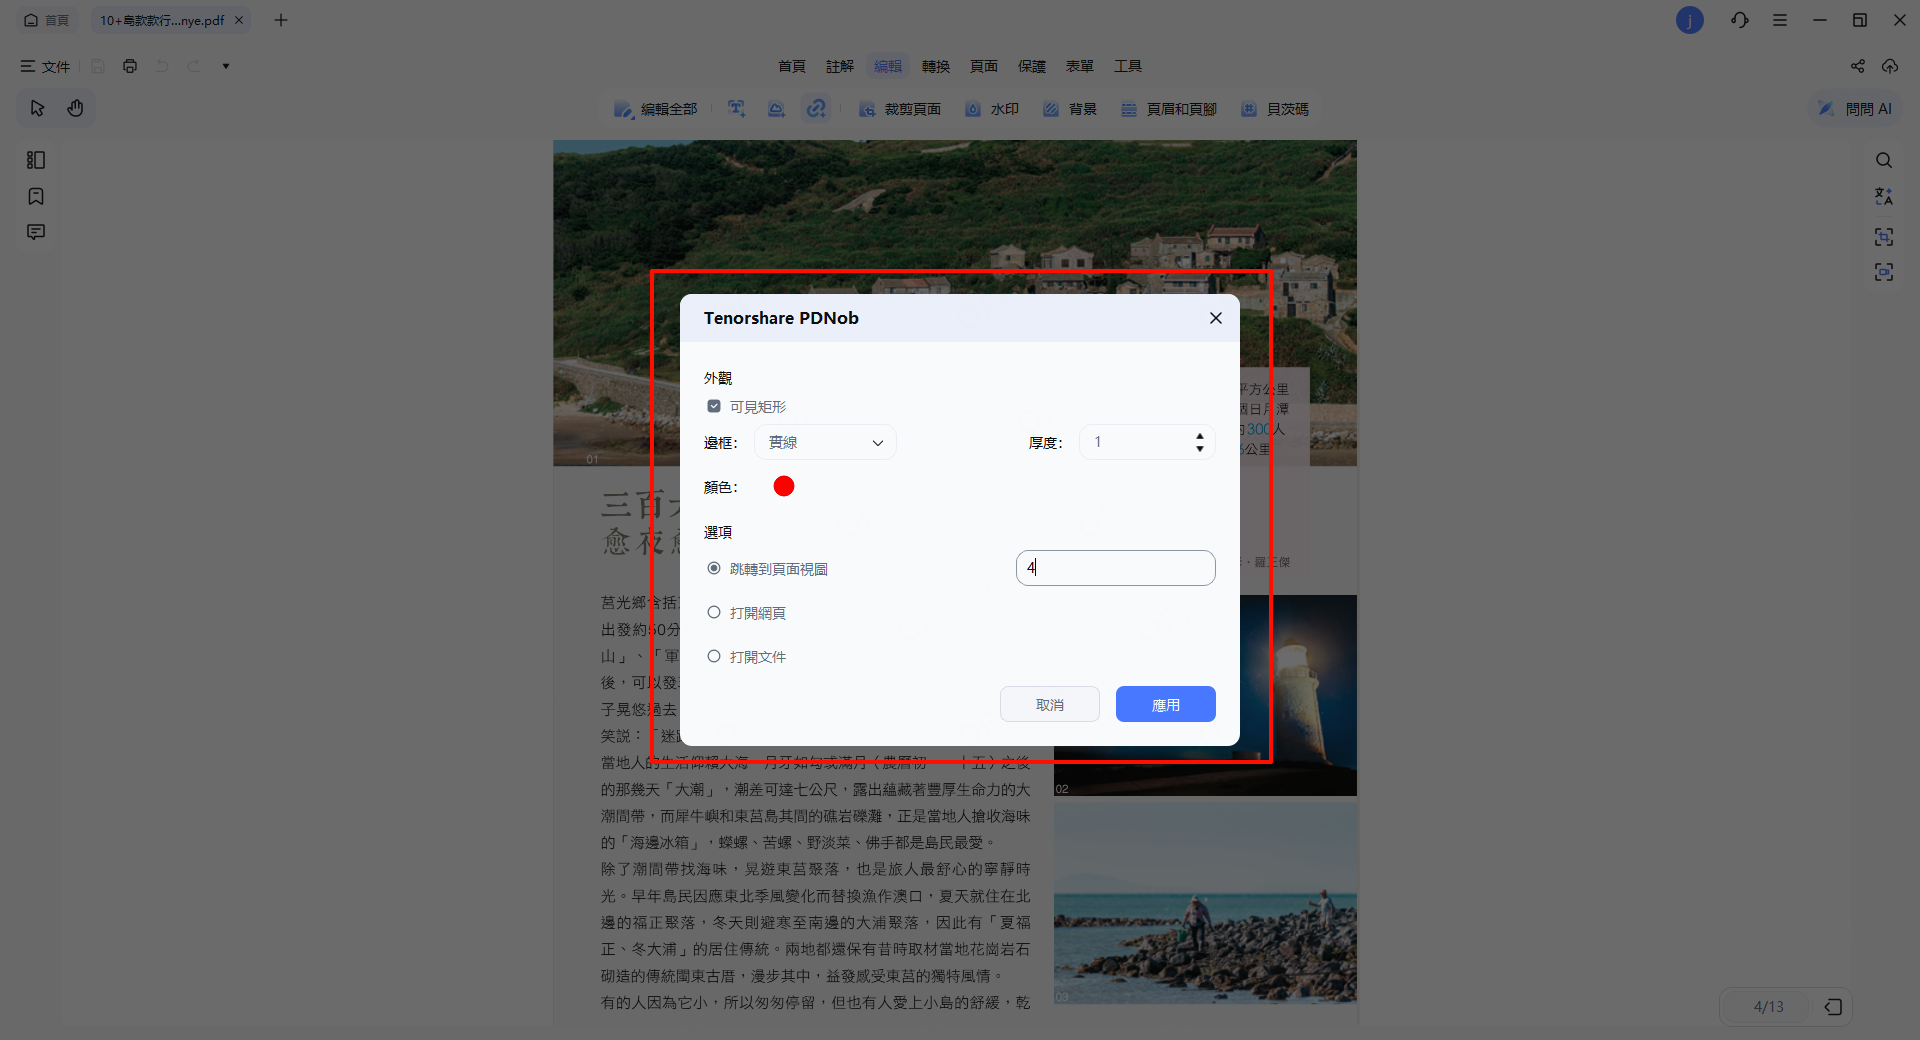Open the 邊框 border style dropdown

825,442
